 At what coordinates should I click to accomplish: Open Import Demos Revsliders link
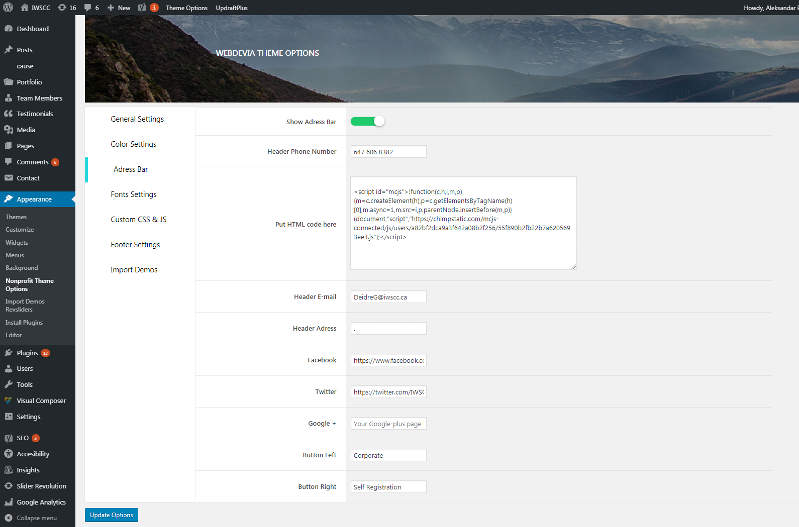point(24,305)
